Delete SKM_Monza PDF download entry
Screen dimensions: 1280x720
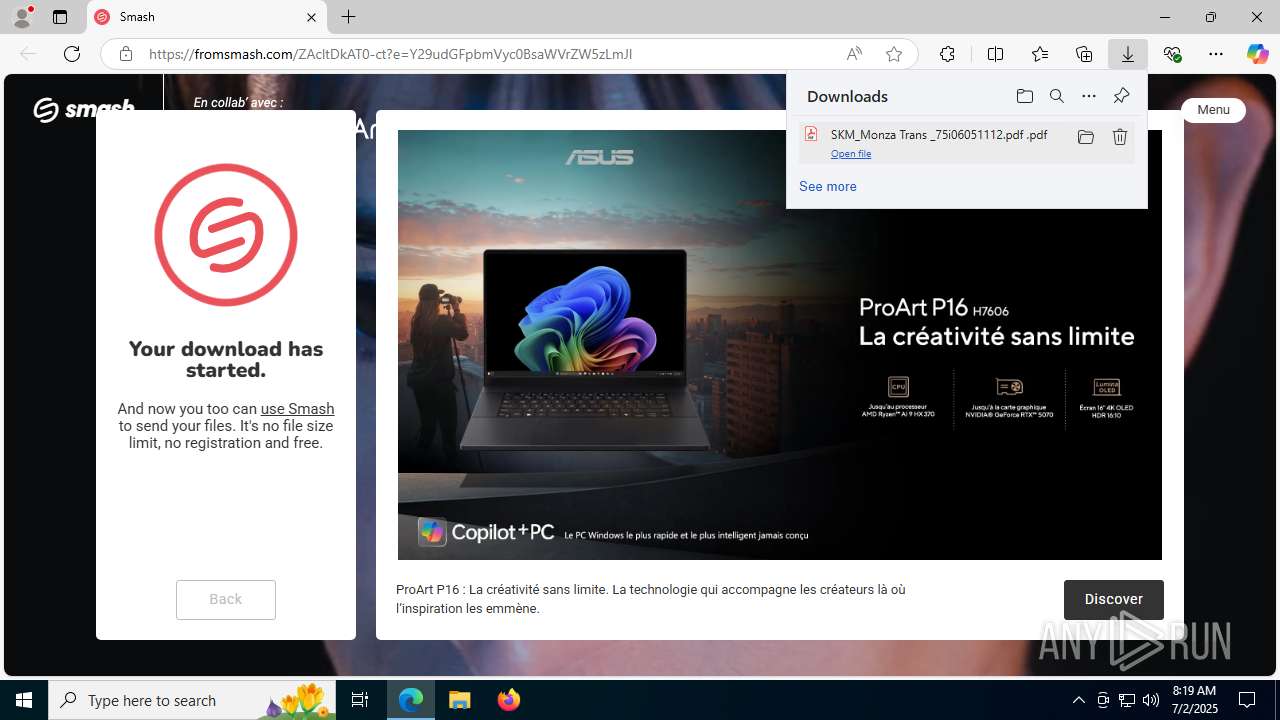click(1120, 137)
